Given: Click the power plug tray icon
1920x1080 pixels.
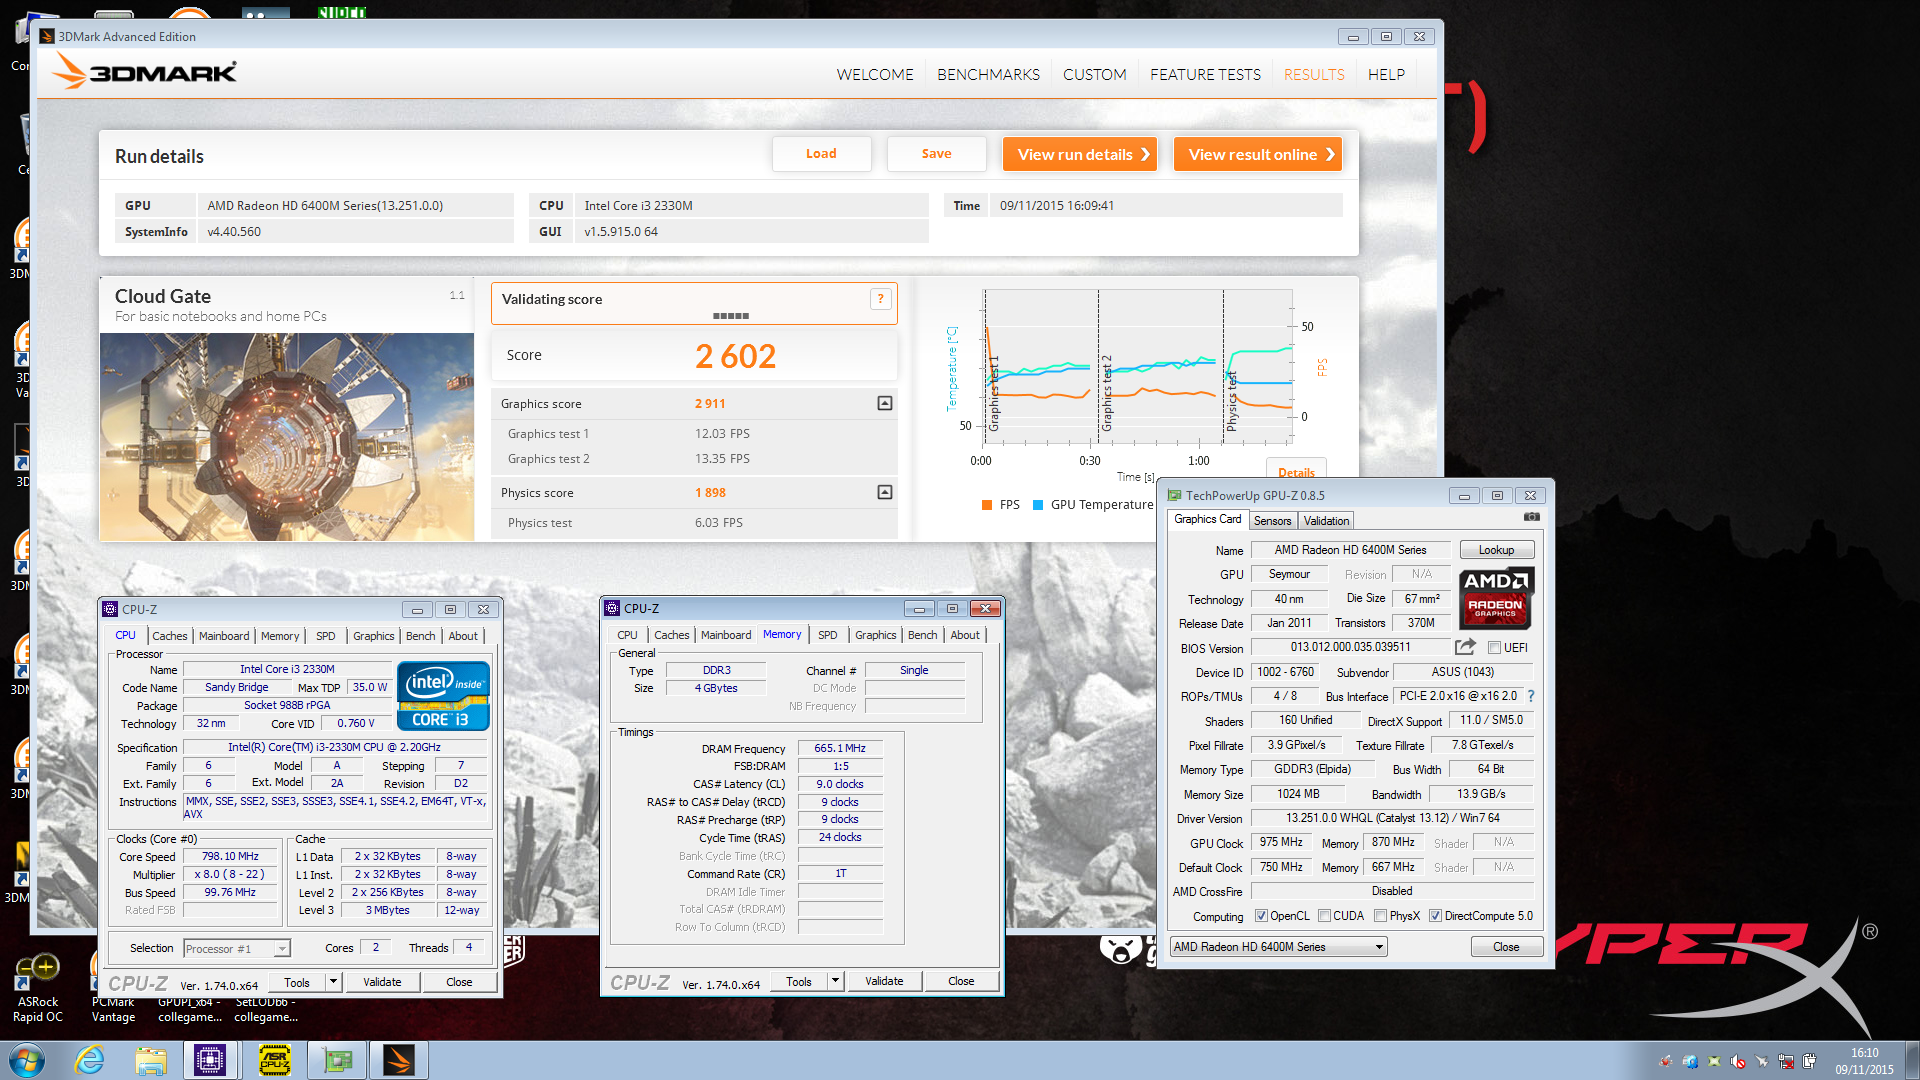Looking at the screenshot, I should [x=1810, y=1061].
